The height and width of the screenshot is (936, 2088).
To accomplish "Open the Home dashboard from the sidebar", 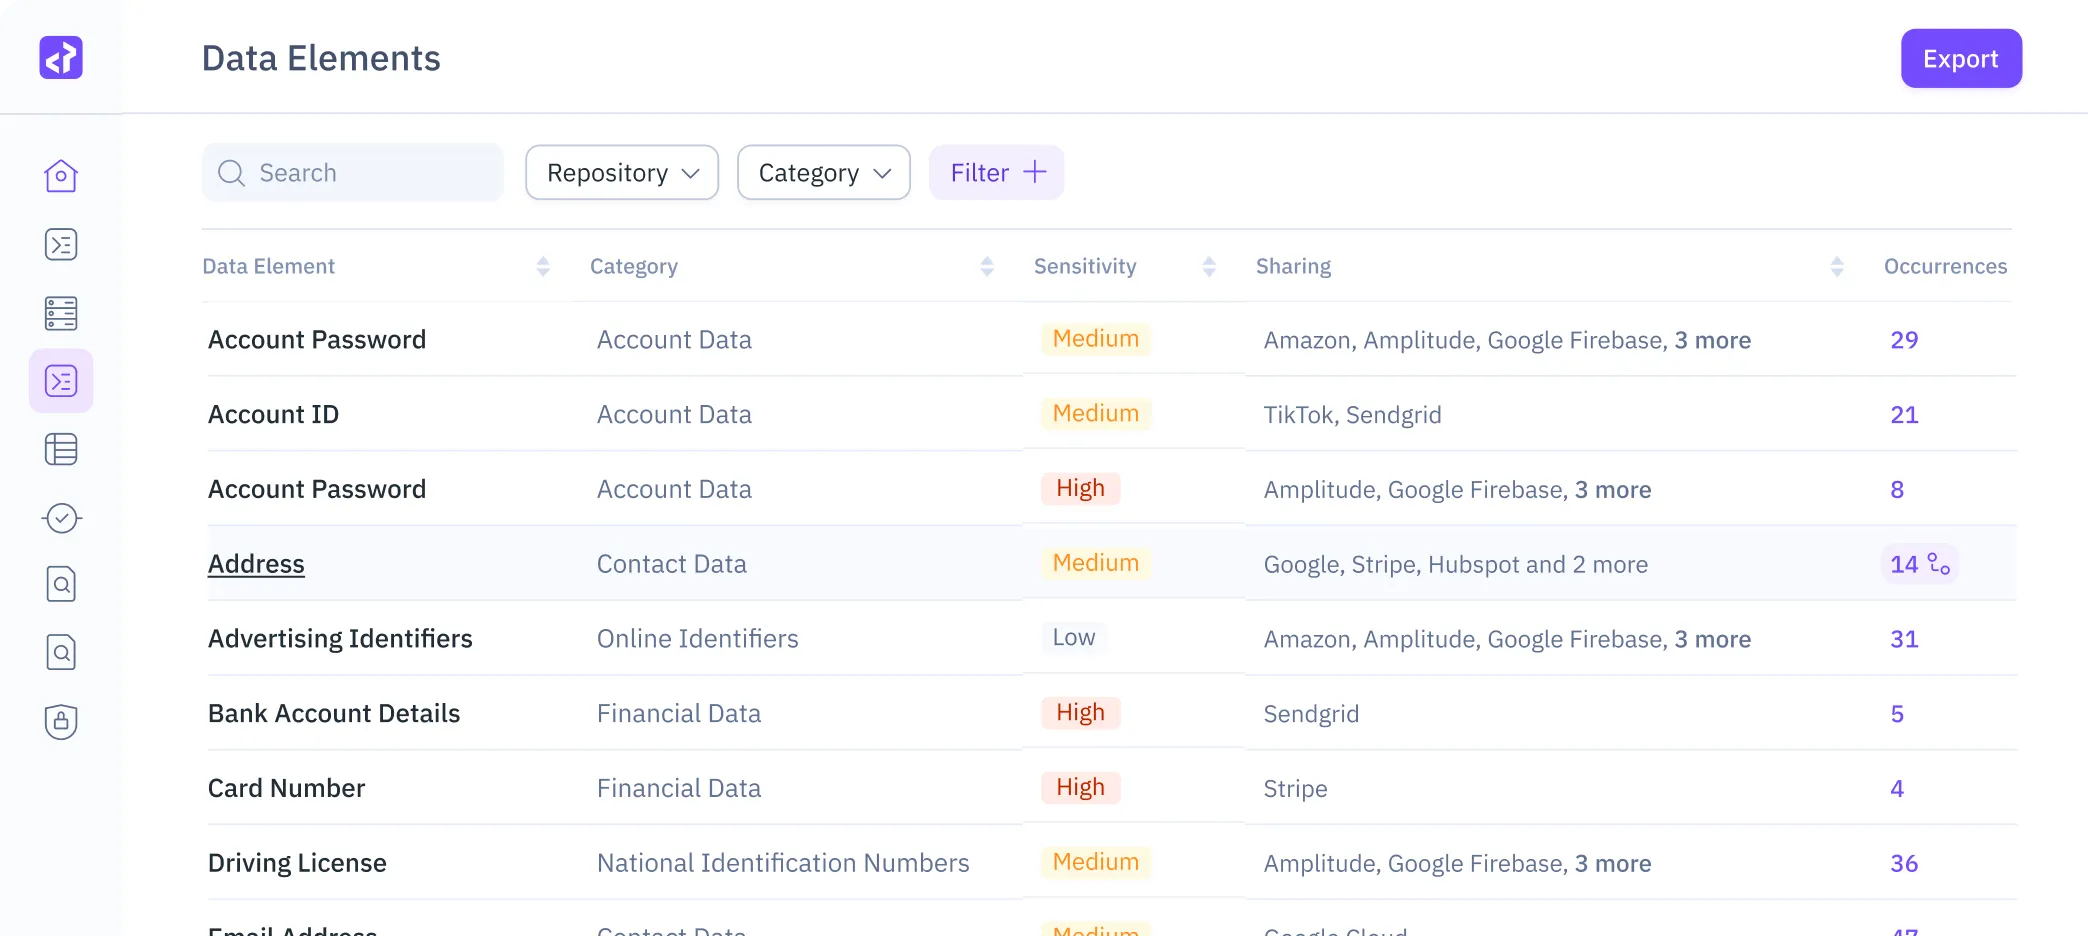I will click(x=61, y=175).
